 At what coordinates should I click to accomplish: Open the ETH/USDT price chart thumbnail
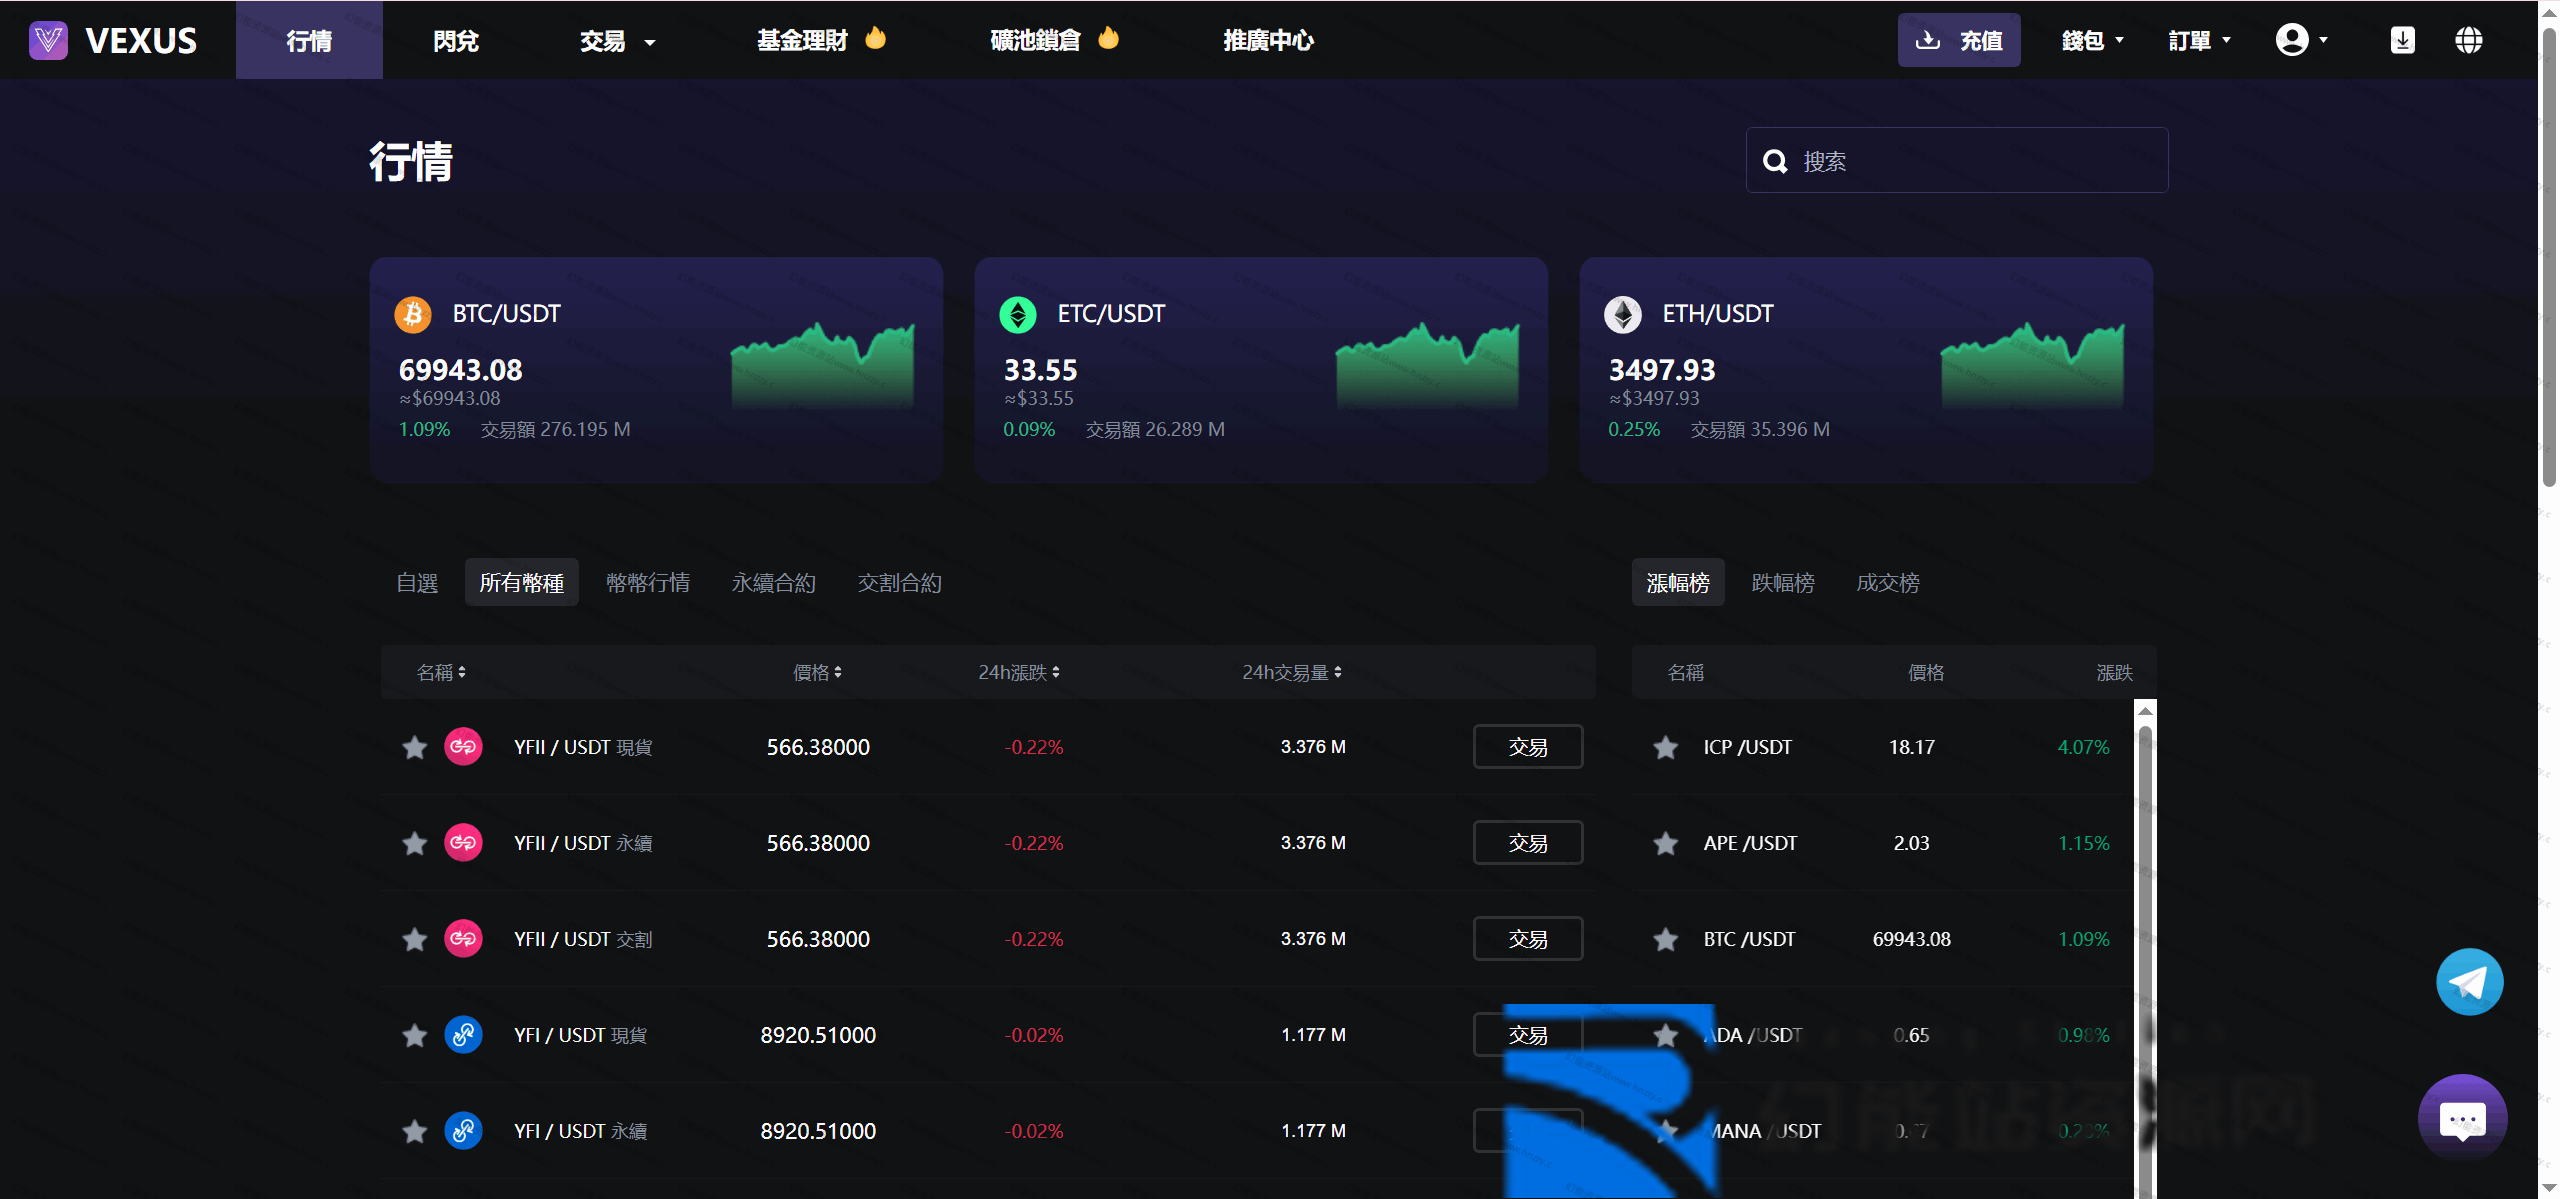coord(2032,365)
